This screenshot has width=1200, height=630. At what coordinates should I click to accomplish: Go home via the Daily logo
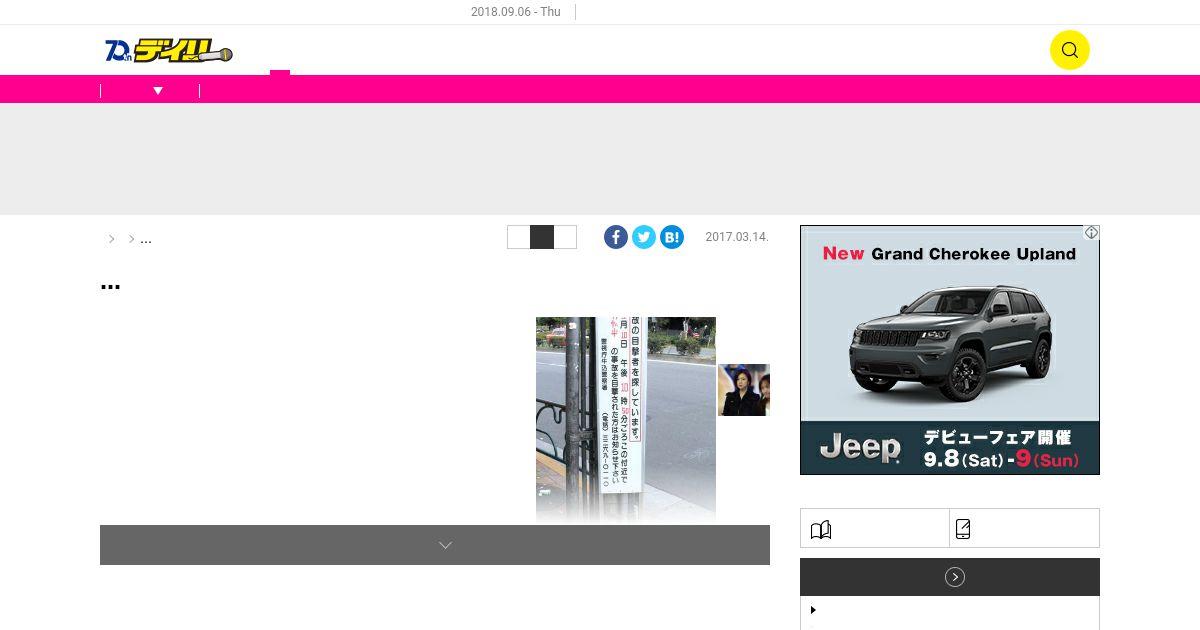(x=168, y=50)
